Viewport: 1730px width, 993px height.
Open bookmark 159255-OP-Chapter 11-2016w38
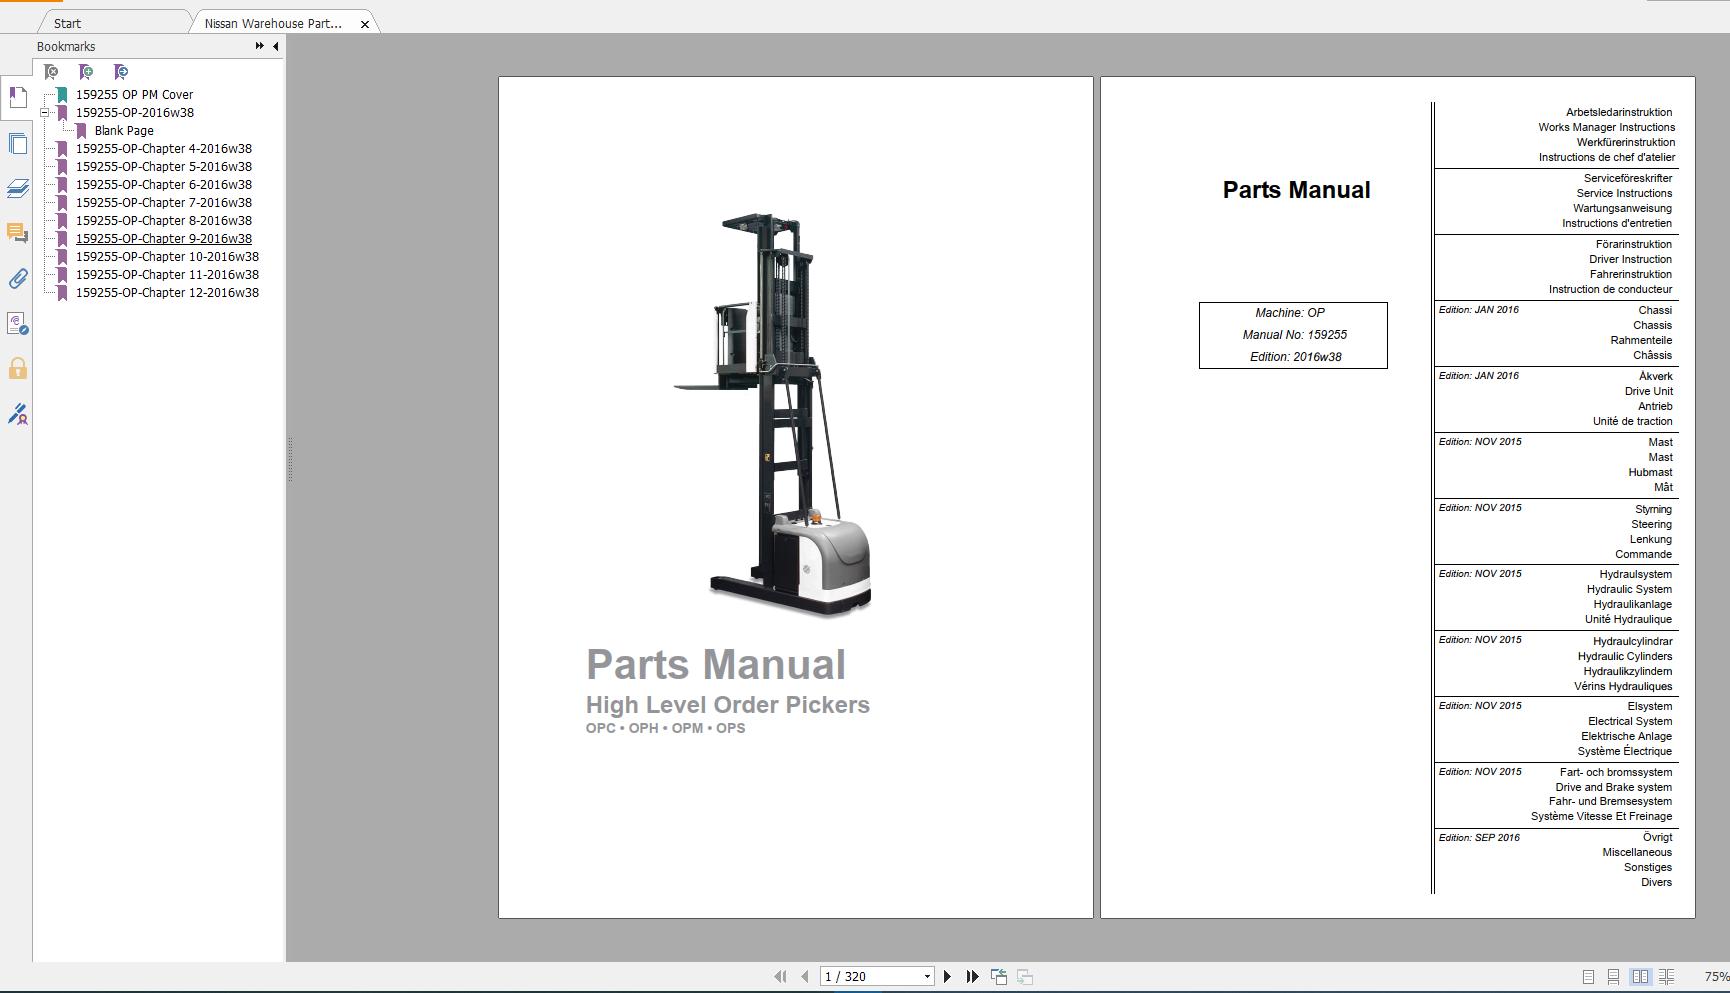pos(167,275)
